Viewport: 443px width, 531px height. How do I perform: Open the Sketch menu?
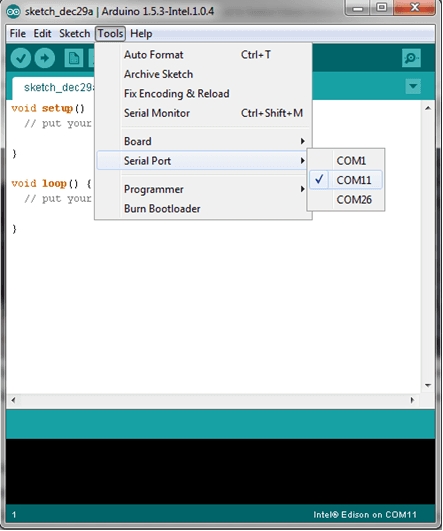pos(75,34)
